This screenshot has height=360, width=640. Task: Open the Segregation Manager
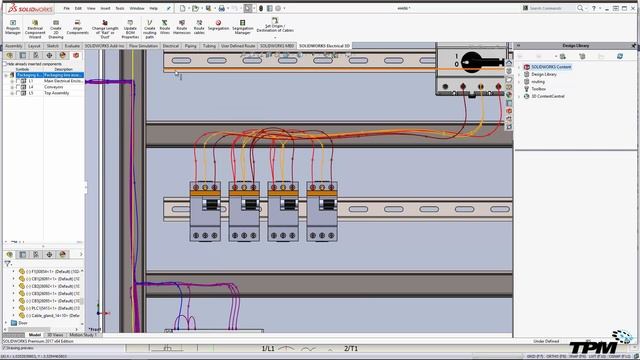242,27
